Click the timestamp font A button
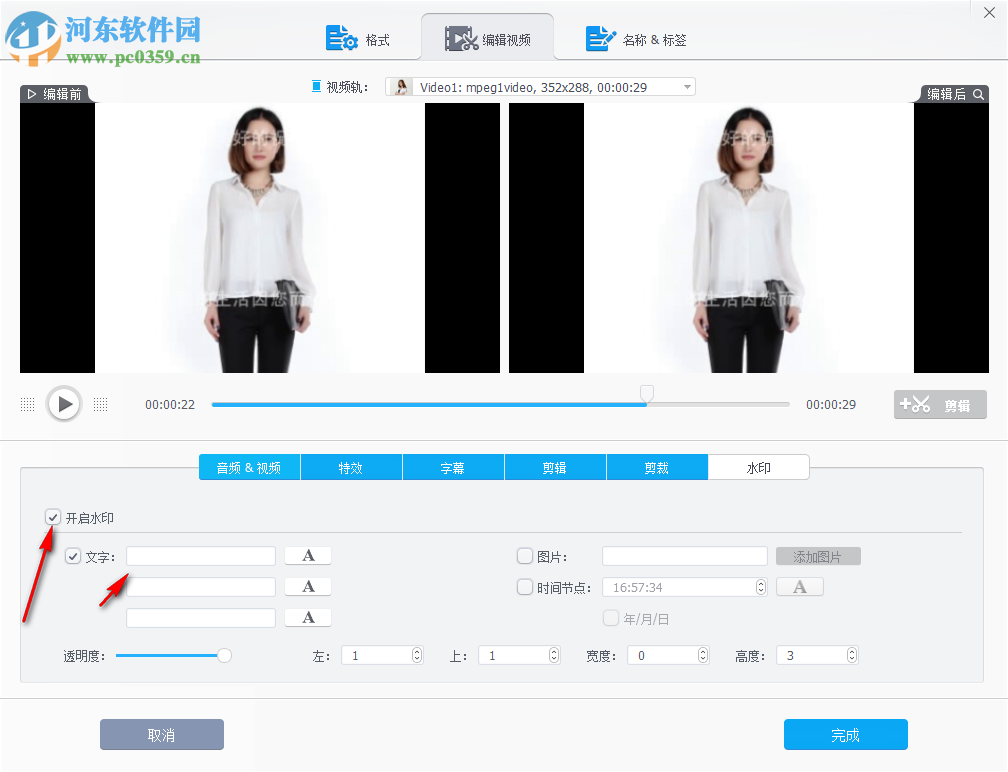Viewport: 1008px width, 772px height. [799, 586]
